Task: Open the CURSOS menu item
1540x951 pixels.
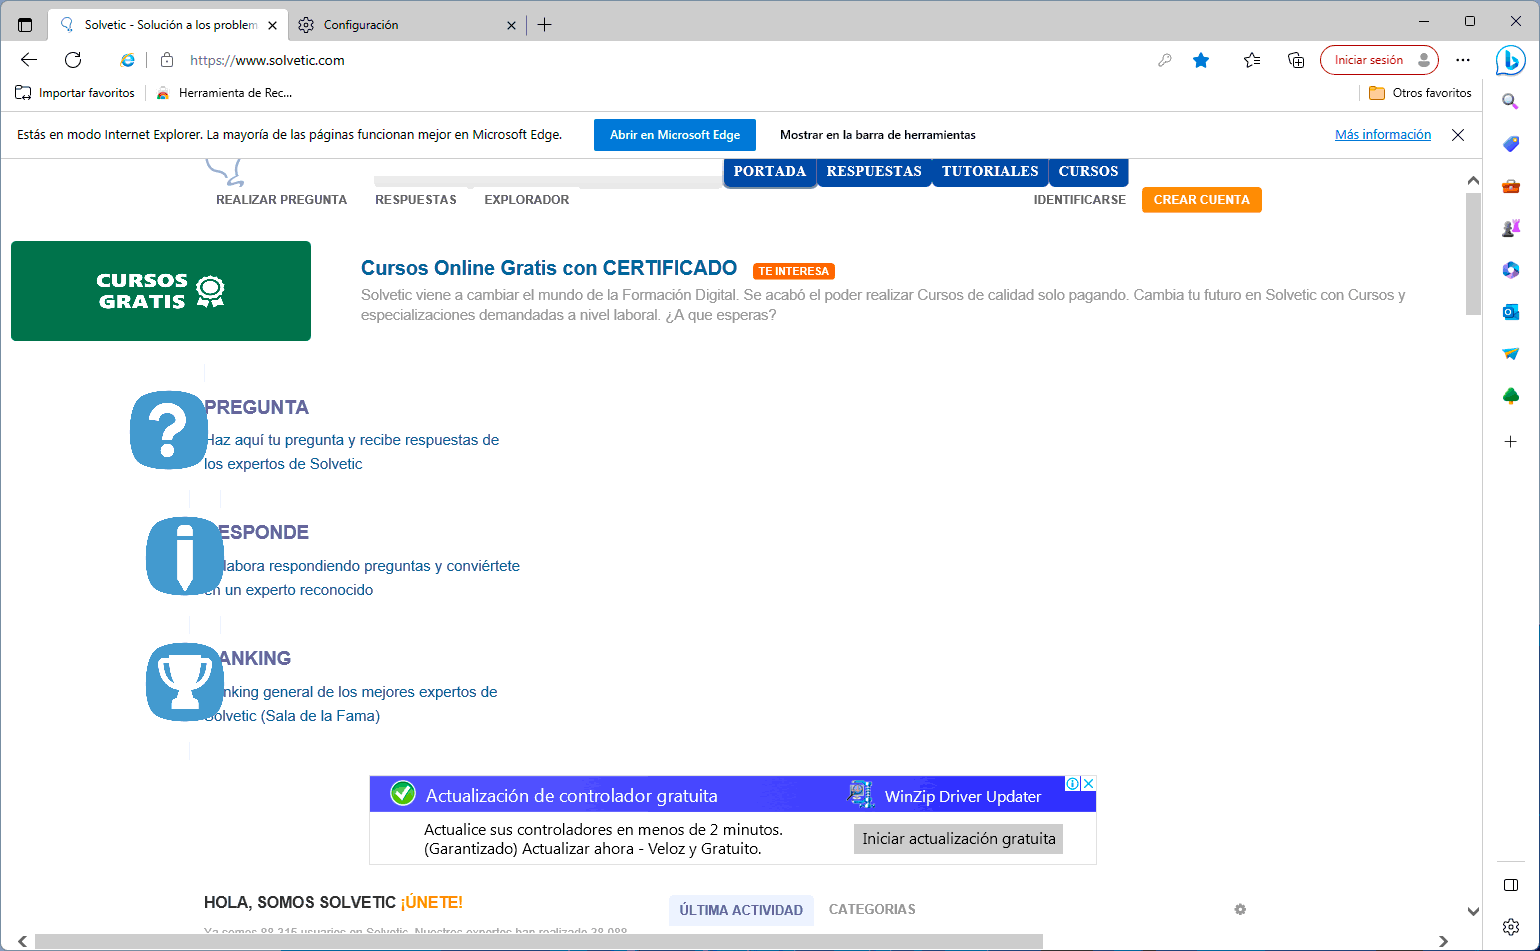Action: pos(1088,172)
